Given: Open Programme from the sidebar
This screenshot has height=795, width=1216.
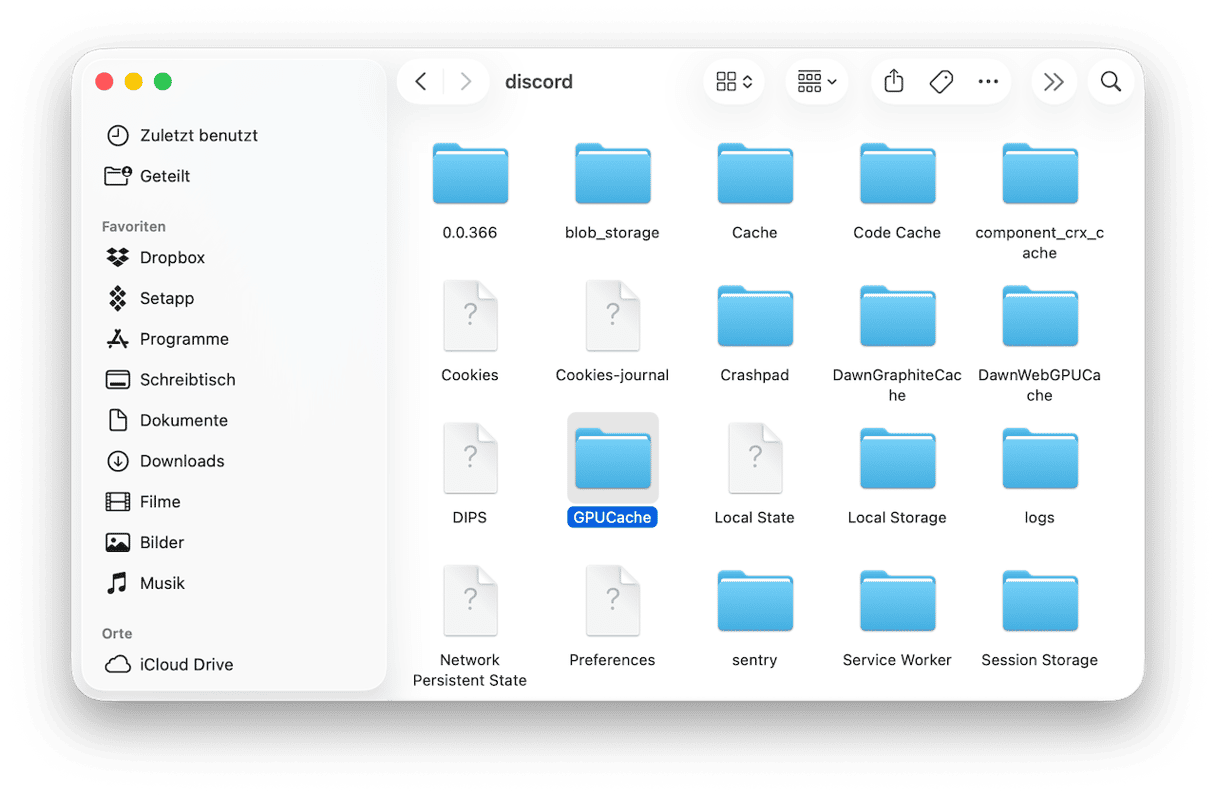Looking at the screenshot, I should (184, 339).
